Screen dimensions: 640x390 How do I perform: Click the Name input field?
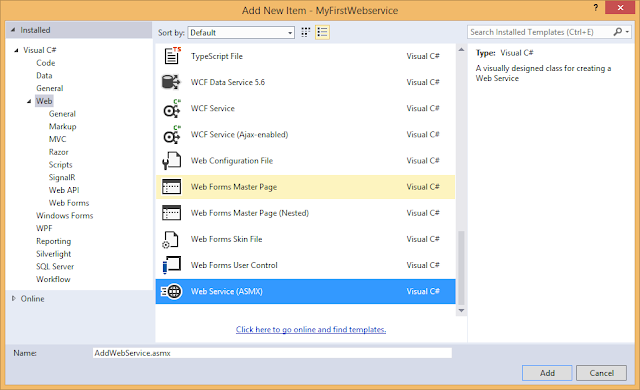click(272, 353)
